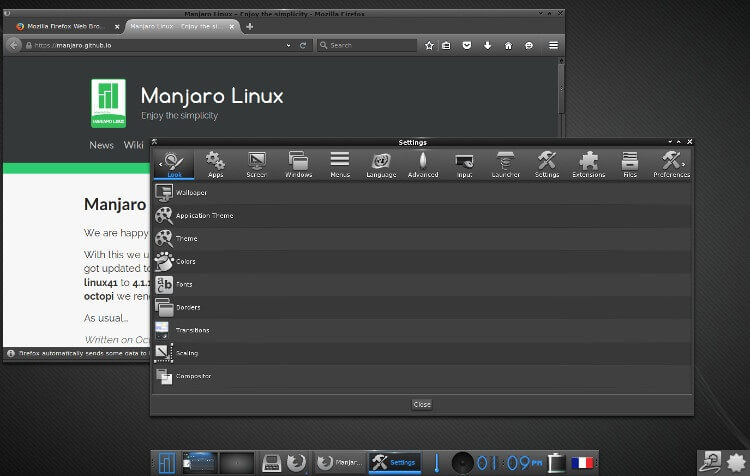Open the Advanced settings category
Image resolution: width=750 pixels, height=476 pixels.
(x=423, y=164)
